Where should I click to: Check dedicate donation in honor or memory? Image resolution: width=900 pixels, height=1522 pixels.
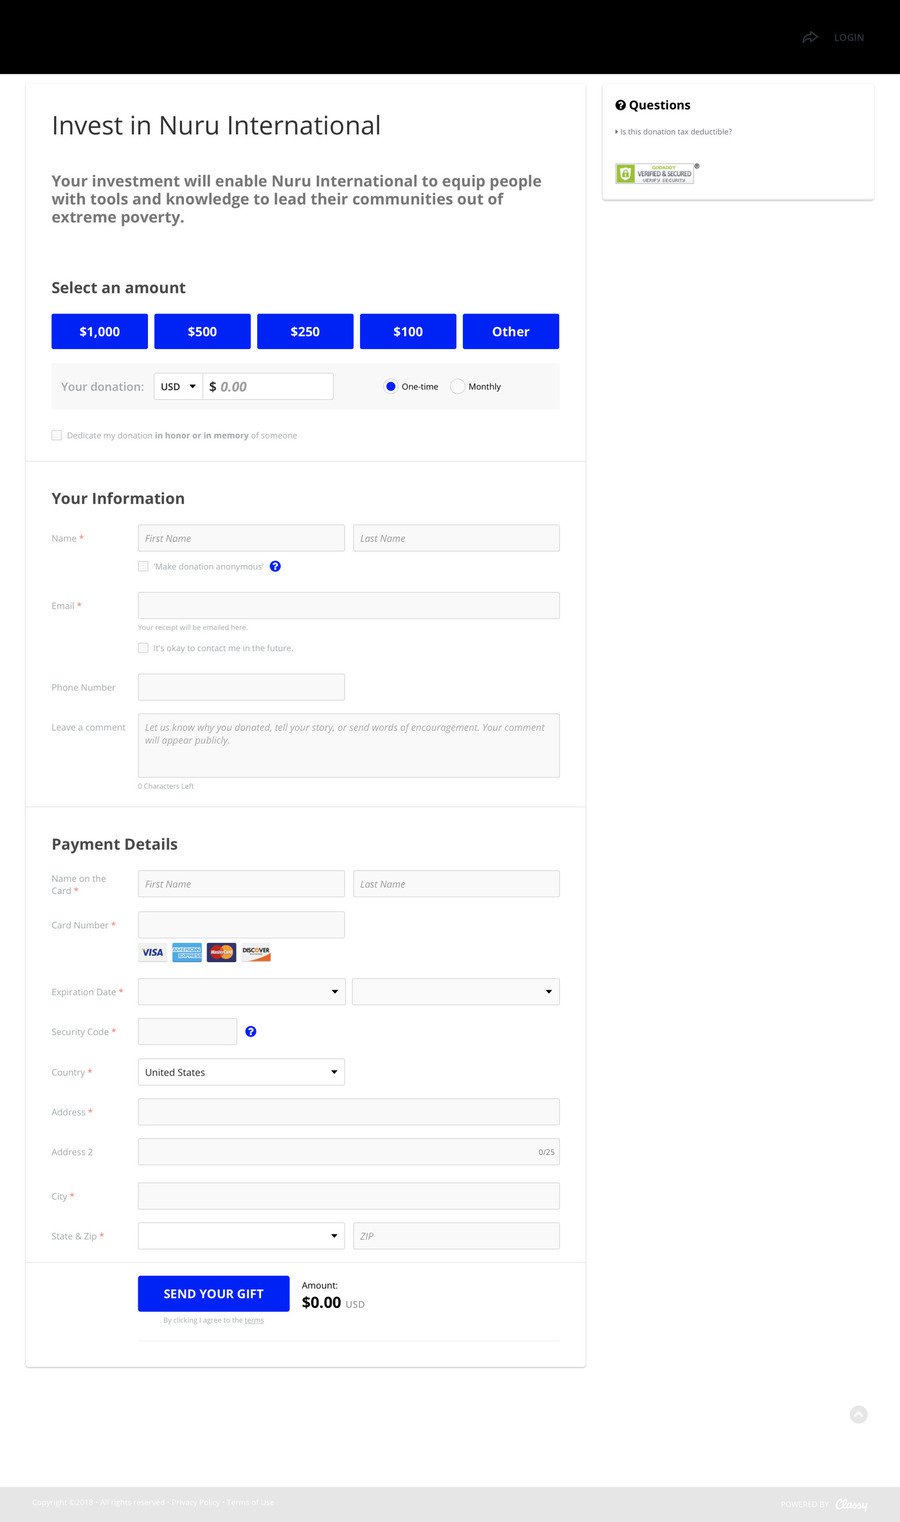click(57, 435)
